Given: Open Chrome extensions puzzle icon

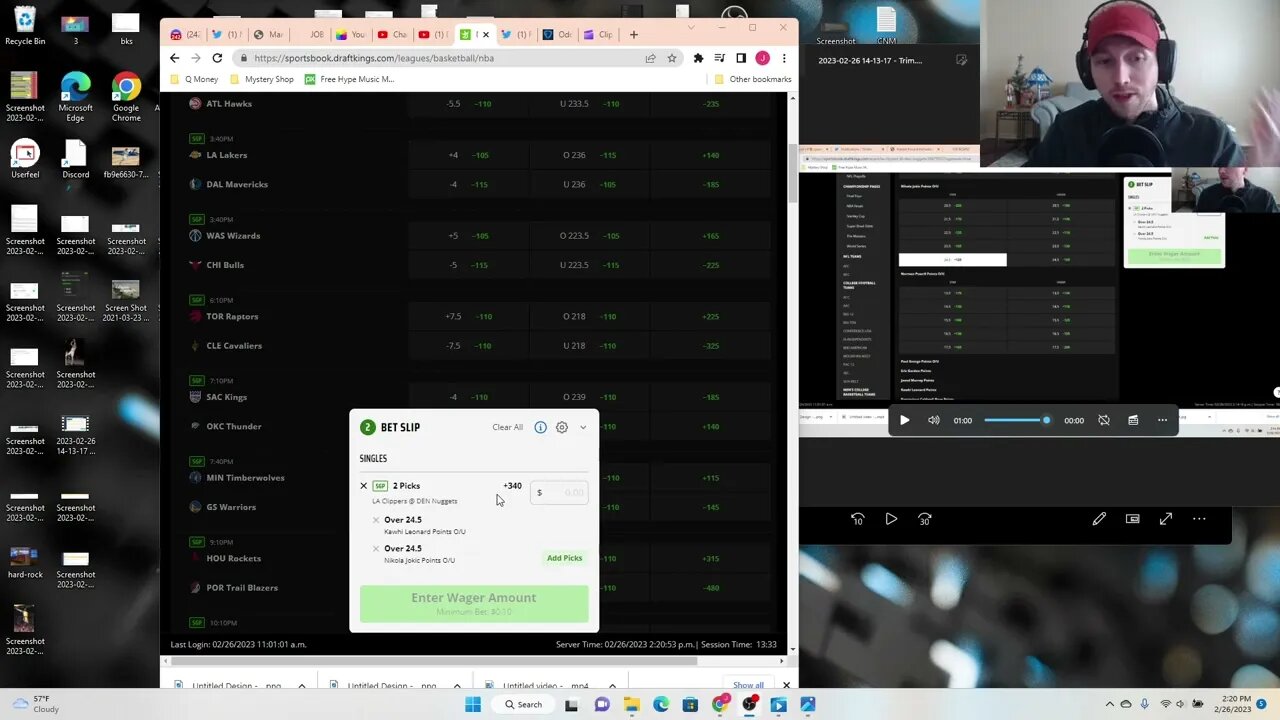Looking at the screenshot, I should tap(698, 58).
